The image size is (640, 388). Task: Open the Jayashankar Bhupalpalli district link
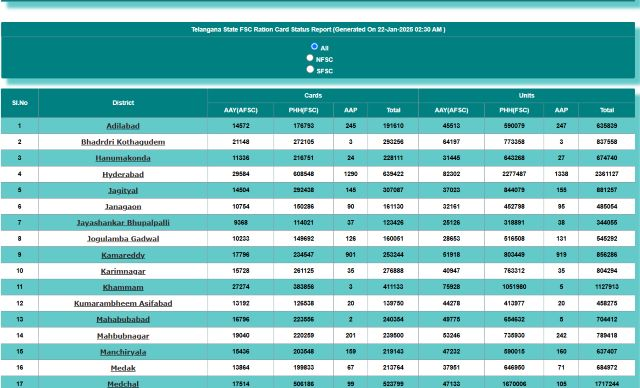(123, 223)
